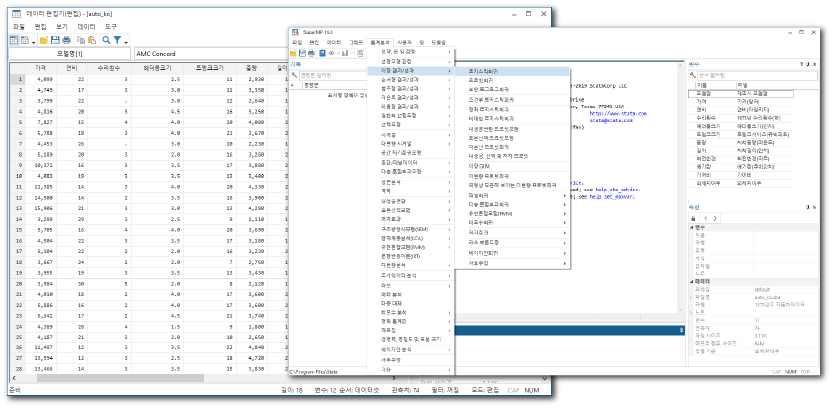Select 프로빗회귀 in the submenu
This screenshot has height=408, width=832.
(513, 80)
